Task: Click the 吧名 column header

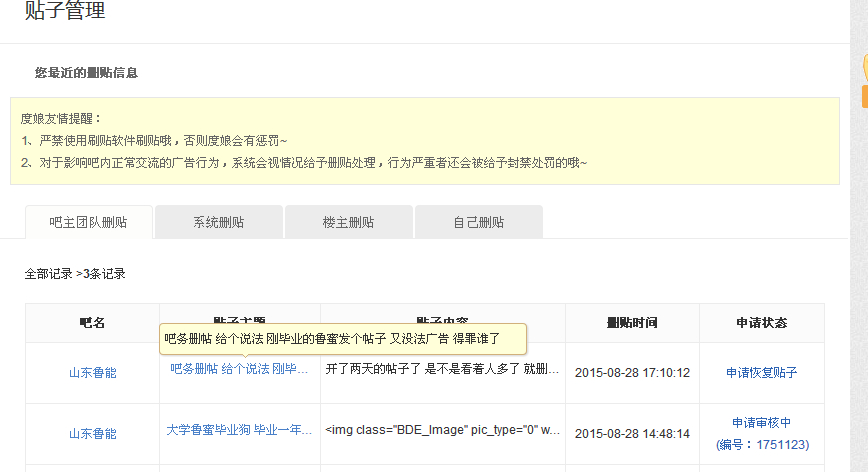Action: point(92,323)
